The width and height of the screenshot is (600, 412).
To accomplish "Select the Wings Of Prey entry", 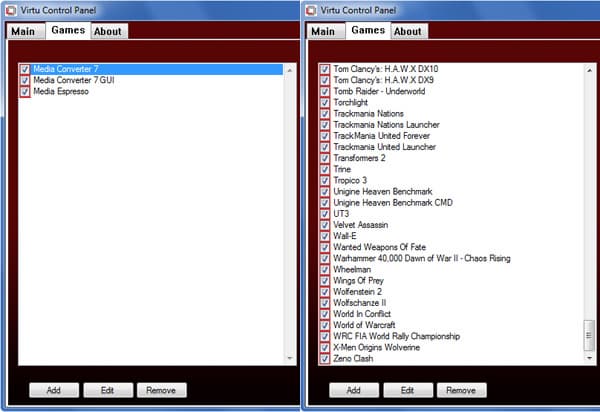I will pos(358,281).
